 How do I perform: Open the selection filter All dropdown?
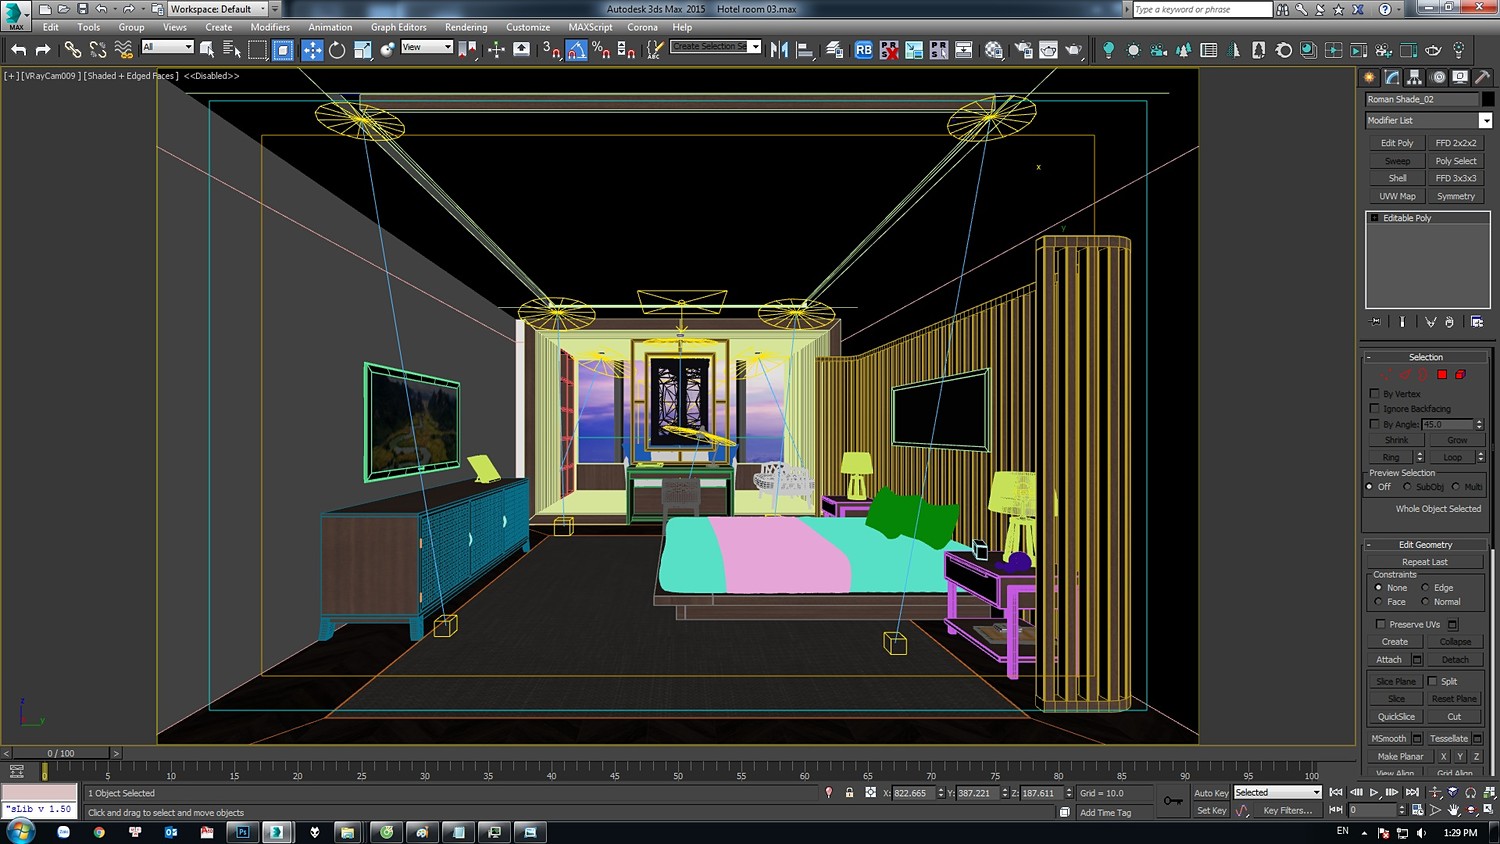click(x=167, y=47)
